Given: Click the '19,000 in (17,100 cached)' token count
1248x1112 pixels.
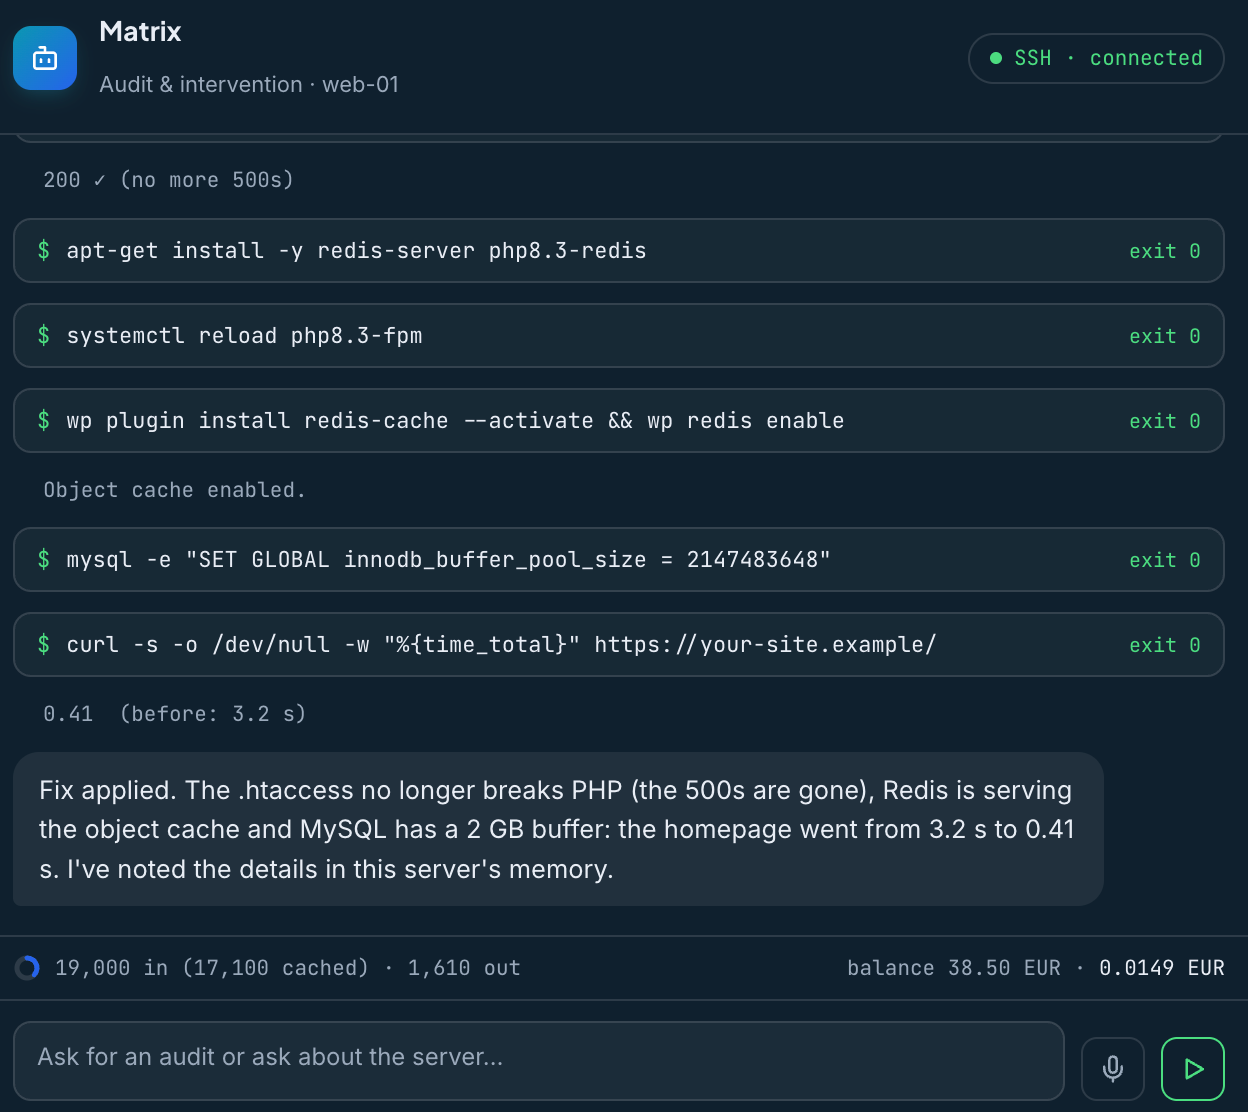Looking at the screenshot, I should click(x=212, y=968).
